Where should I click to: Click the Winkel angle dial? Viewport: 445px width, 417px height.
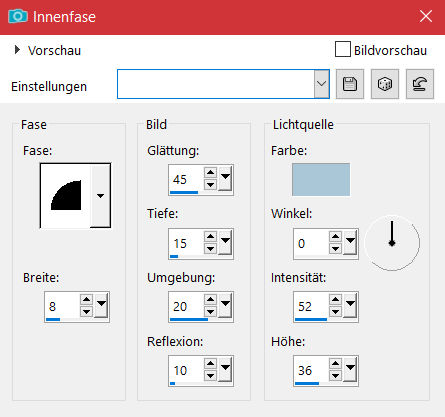point(392,243)
